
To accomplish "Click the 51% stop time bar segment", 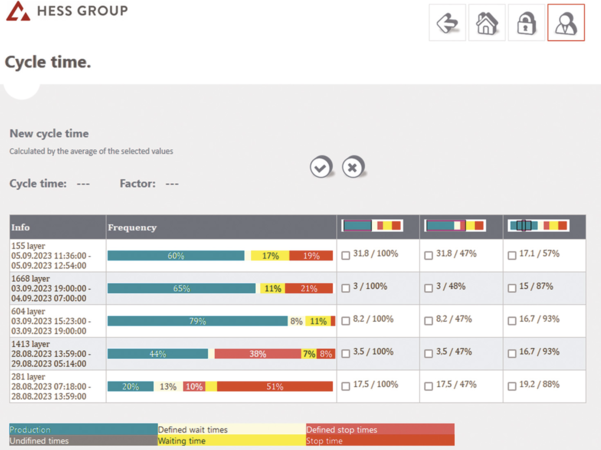I will (x=275, y=386).
